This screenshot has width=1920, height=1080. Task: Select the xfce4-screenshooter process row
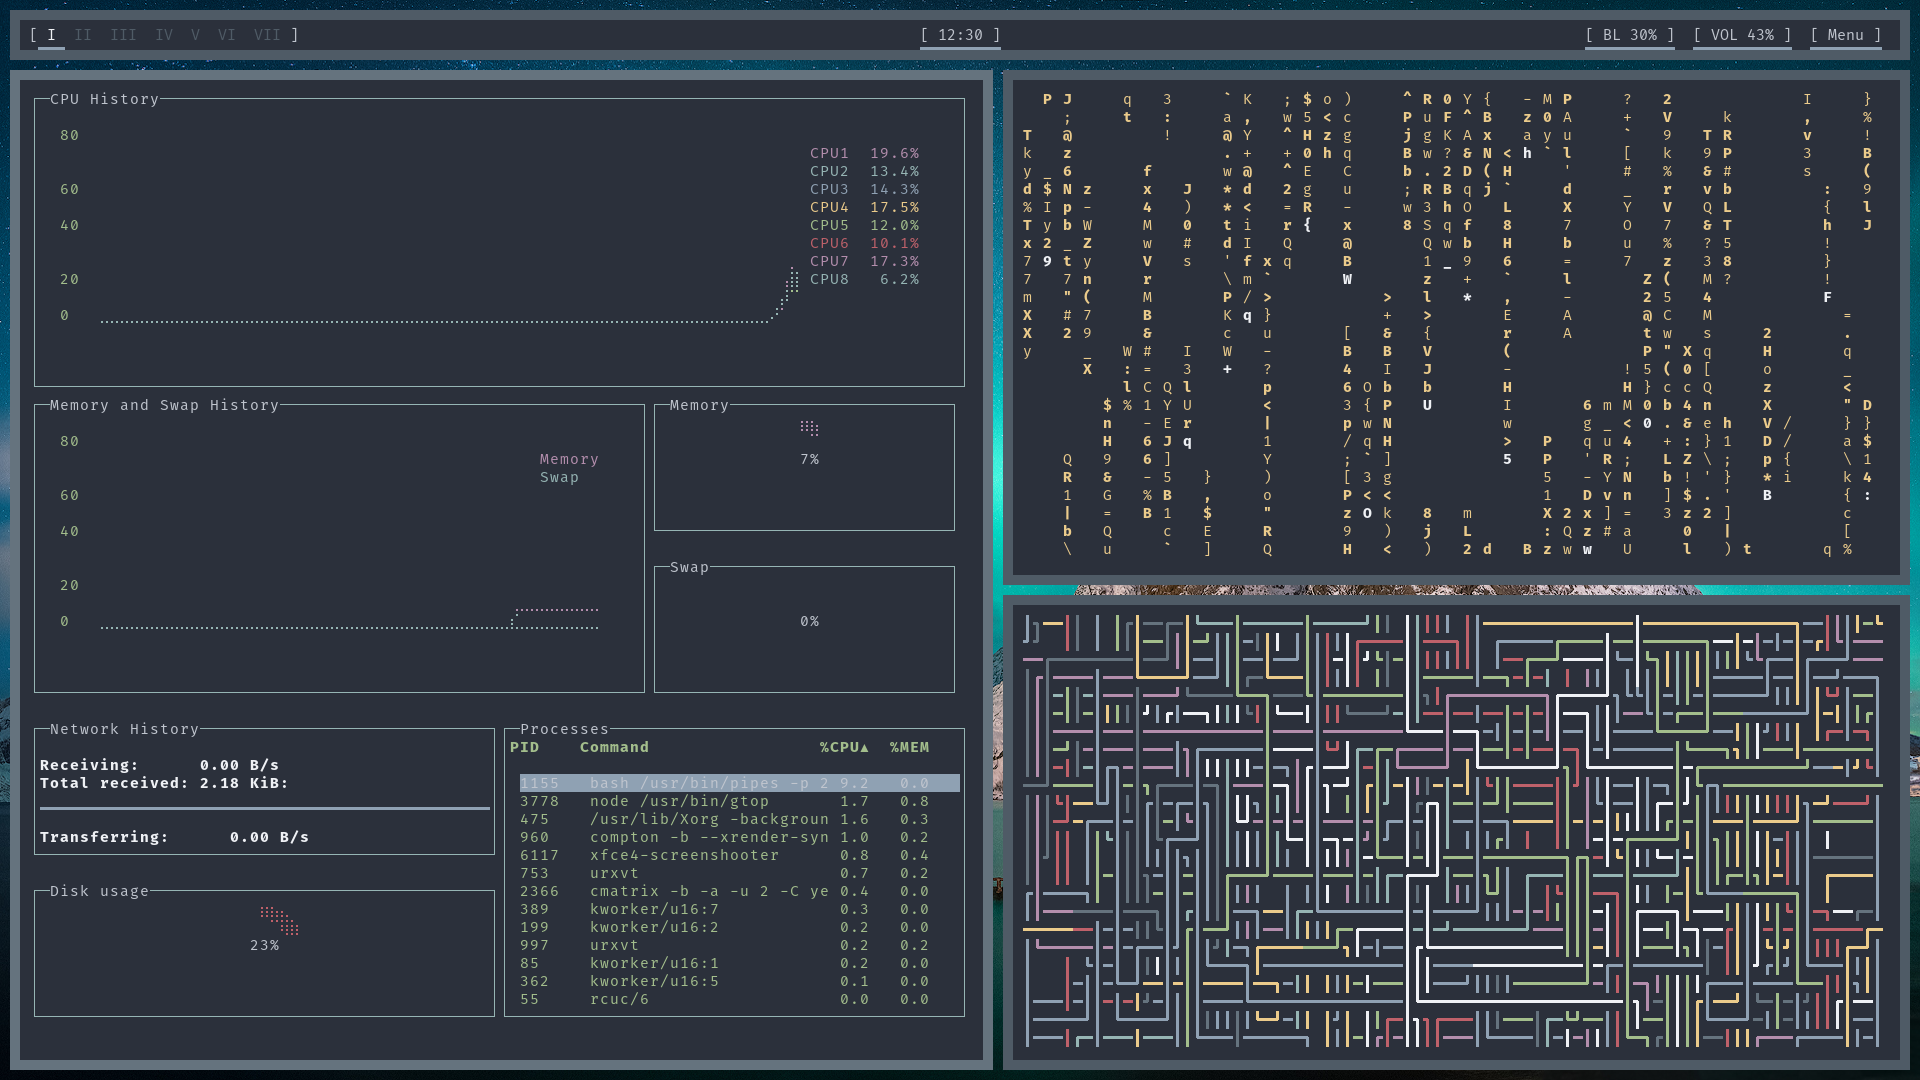point(739,855)
